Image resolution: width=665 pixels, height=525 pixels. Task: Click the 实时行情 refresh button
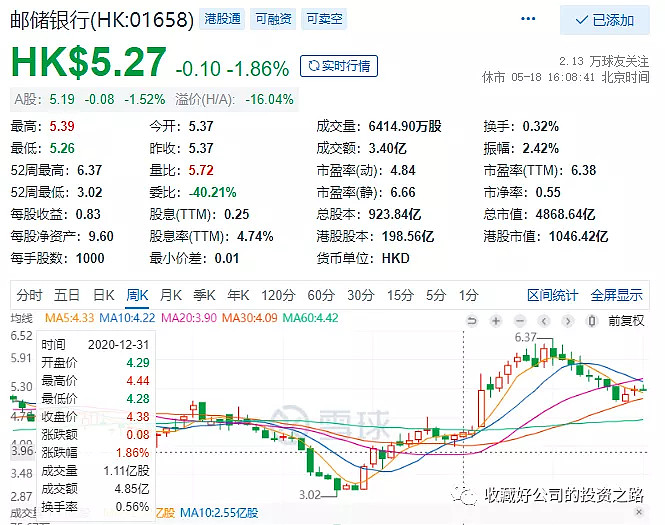click(338, 66)
